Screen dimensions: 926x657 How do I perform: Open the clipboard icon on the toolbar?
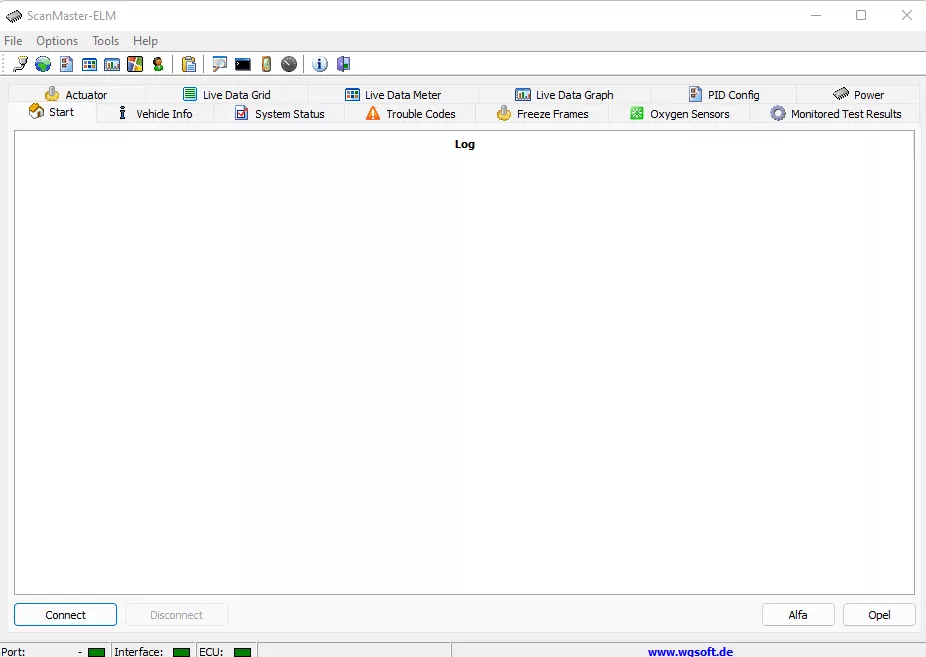[x=189, y=63]
